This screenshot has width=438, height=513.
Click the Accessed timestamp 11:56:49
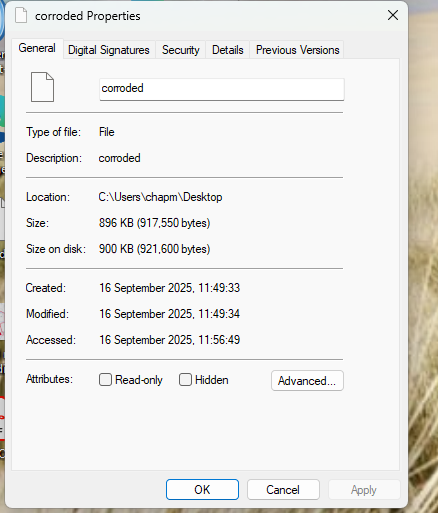[x=169, y=340]
